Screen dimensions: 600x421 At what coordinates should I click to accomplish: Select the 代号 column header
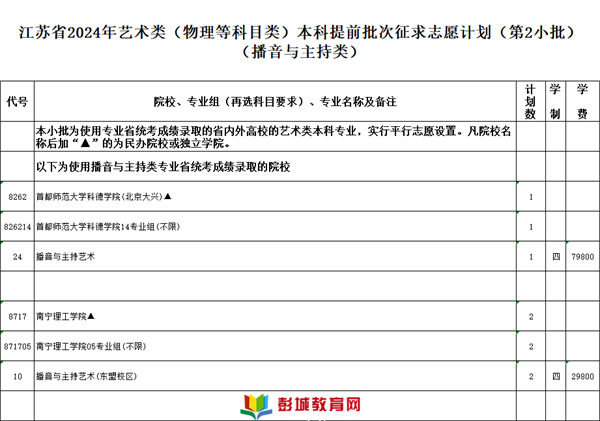point(17,101)
